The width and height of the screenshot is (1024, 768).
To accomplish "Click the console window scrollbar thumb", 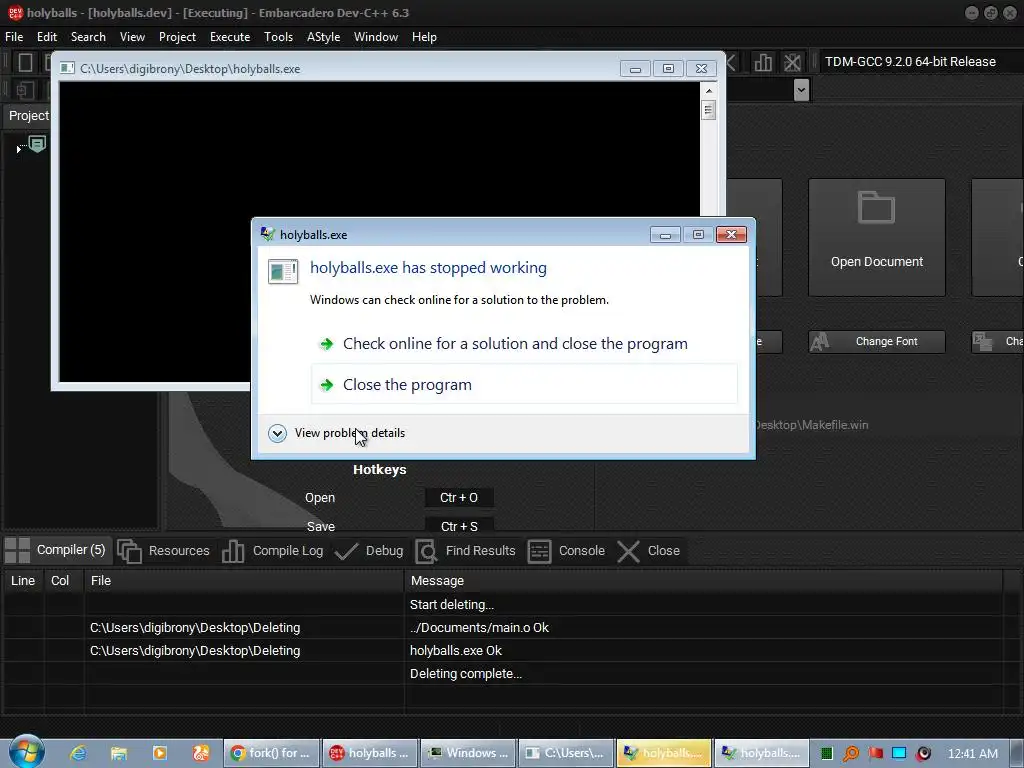I will point(709,110).
